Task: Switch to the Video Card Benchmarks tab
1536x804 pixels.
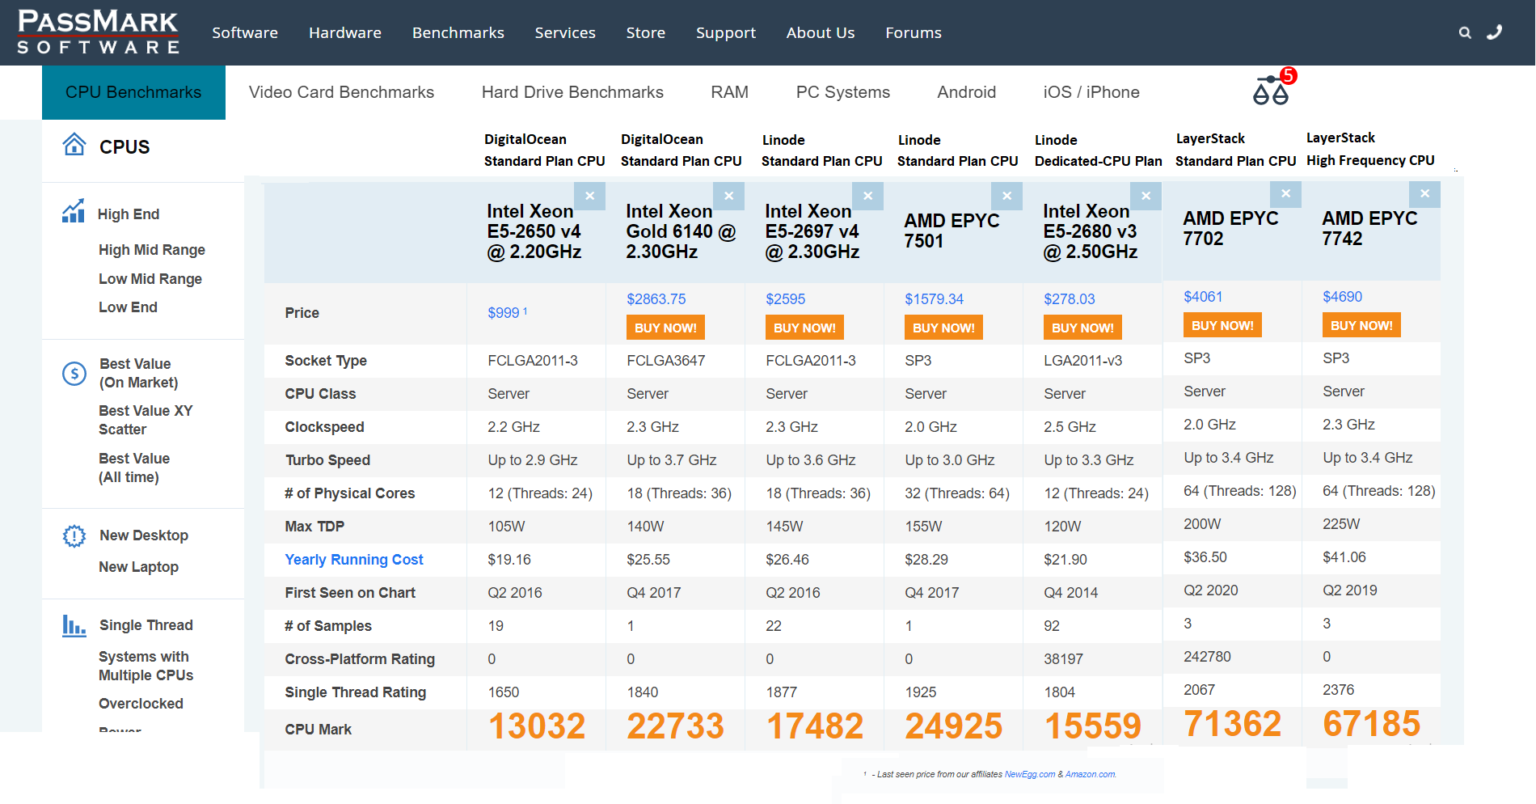Action: pos(341,91)
